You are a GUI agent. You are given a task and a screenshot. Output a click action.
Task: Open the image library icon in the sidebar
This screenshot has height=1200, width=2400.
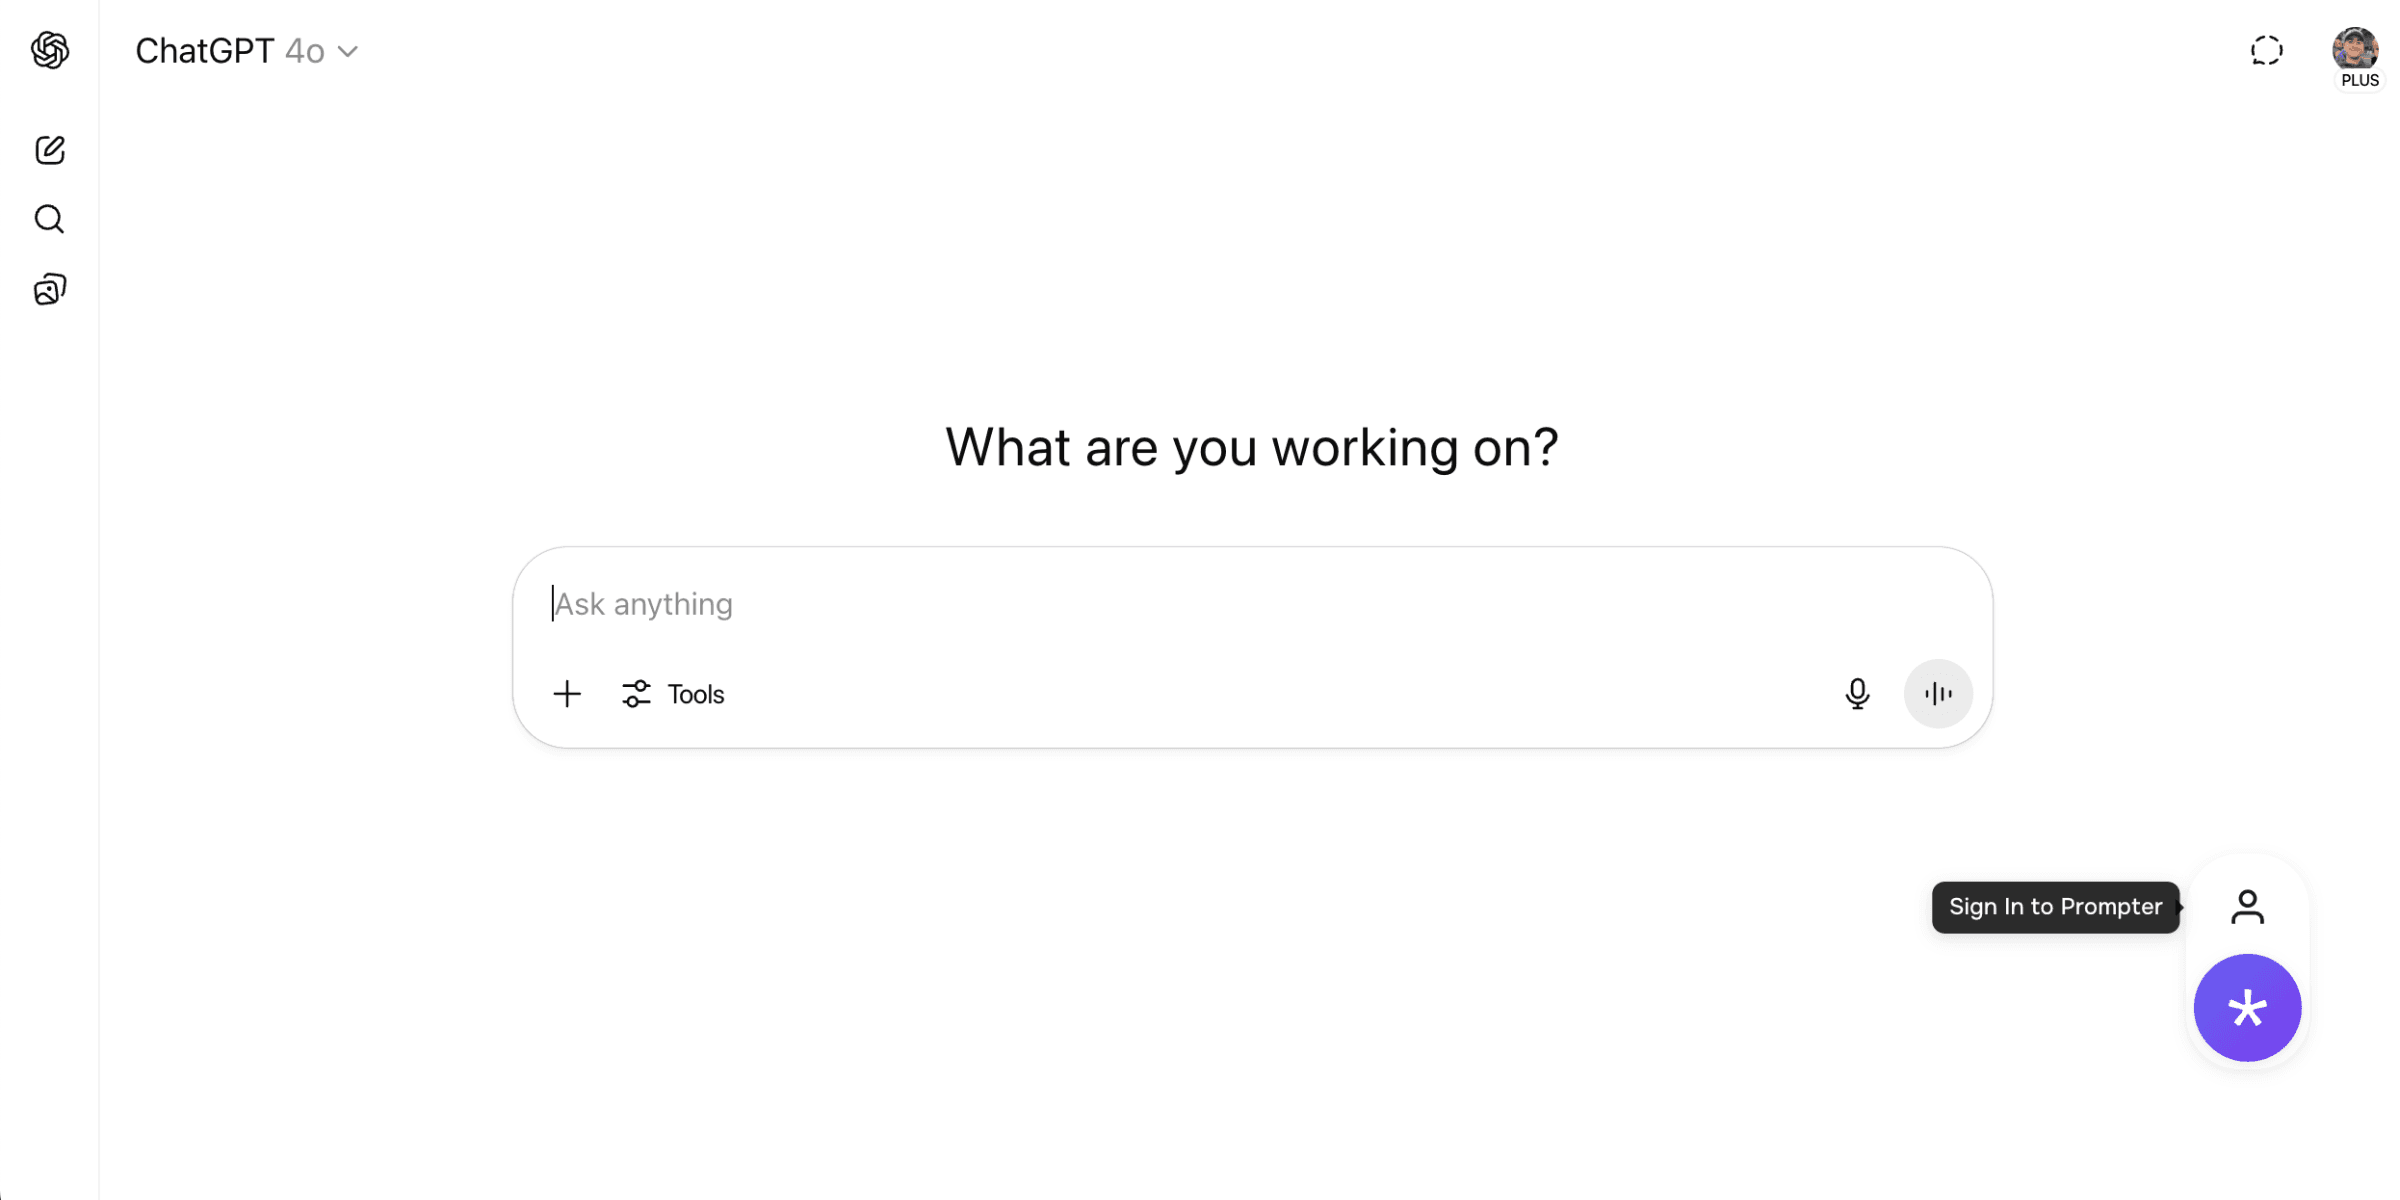pos(50,289)
